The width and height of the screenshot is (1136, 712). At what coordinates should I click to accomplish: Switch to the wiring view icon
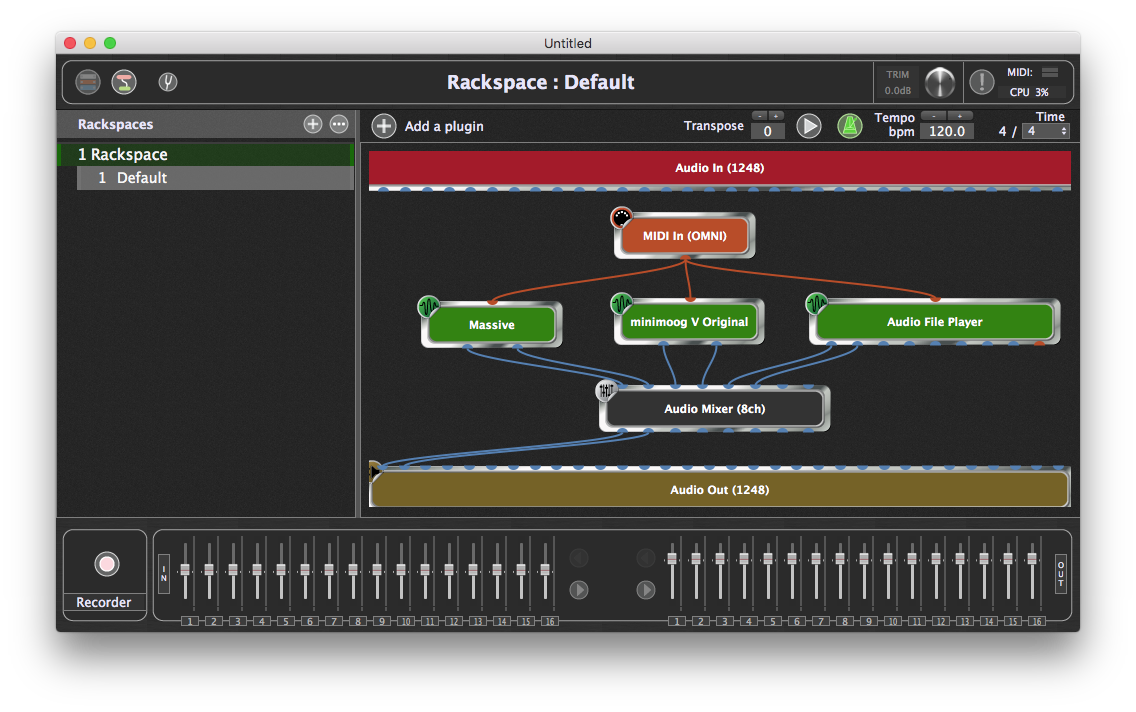pyautogui.click(x=124, y=82)
